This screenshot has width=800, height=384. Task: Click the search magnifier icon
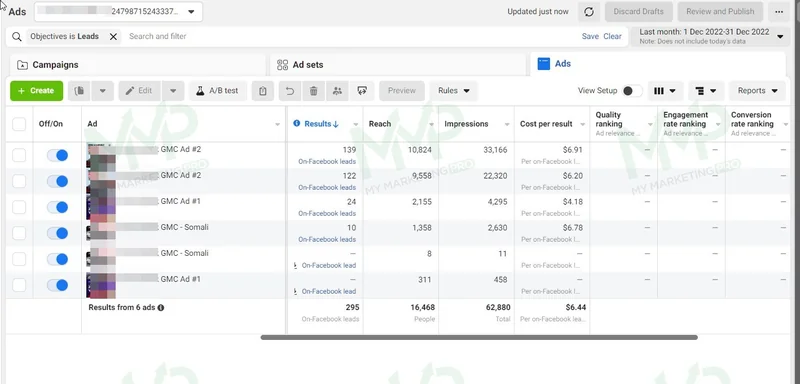pyautogui.click(x=17, y=36)
